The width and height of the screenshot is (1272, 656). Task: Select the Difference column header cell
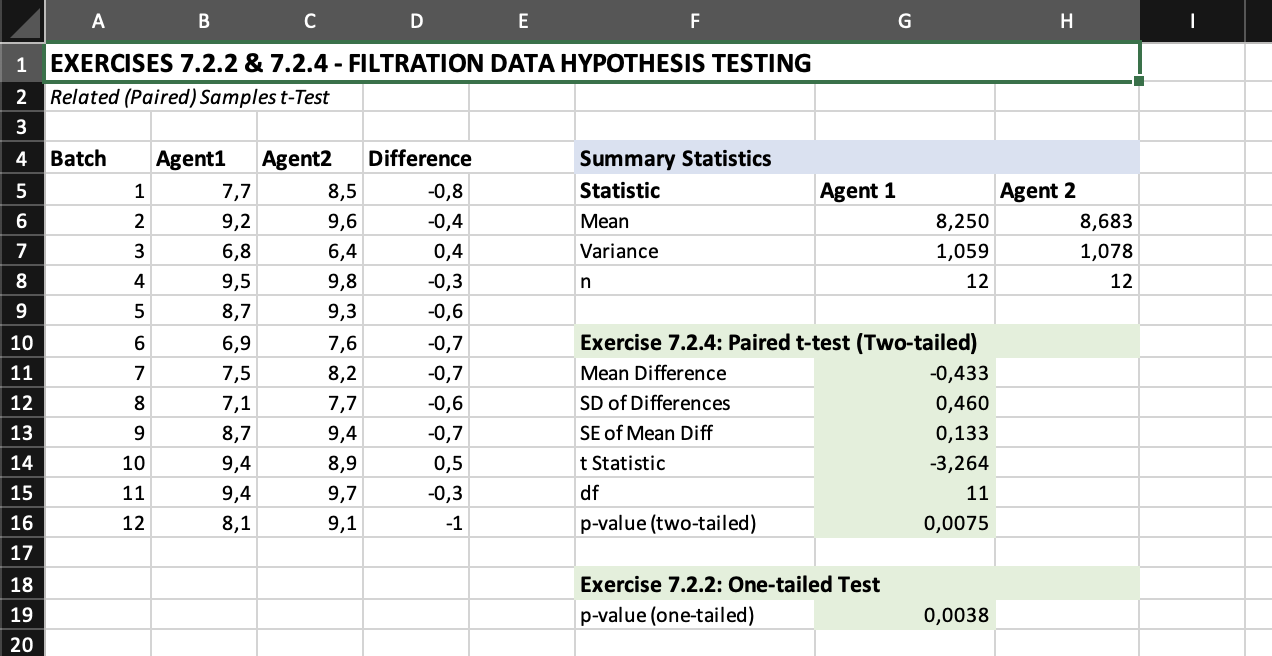[416, 158]
